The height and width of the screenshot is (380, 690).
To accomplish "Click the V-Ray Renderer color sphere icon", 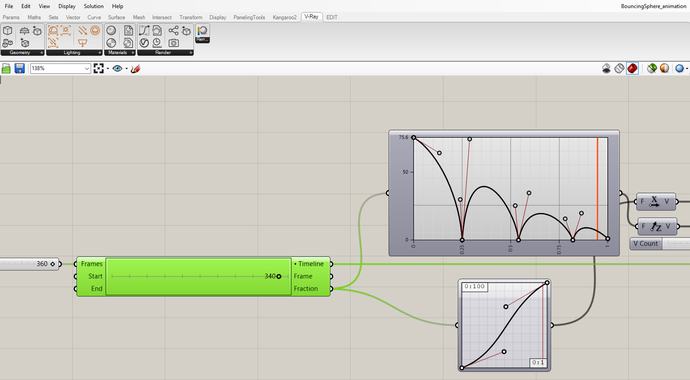I will coord(202,31).
